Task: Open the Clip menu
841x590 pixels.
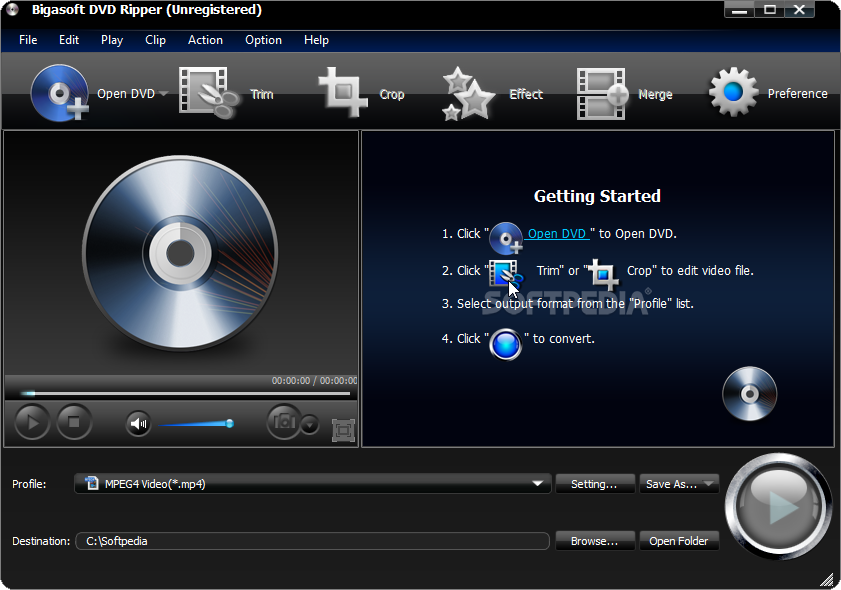Action: pos(155,40)
